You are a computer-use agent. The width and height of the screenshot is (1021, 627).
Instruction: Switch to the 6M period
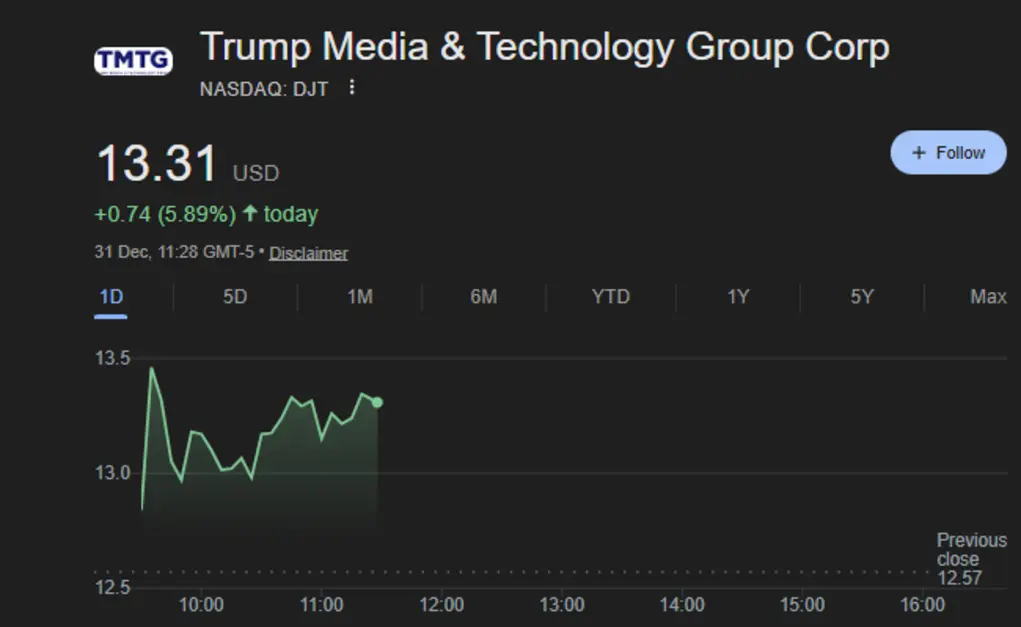tap(485, 297)
